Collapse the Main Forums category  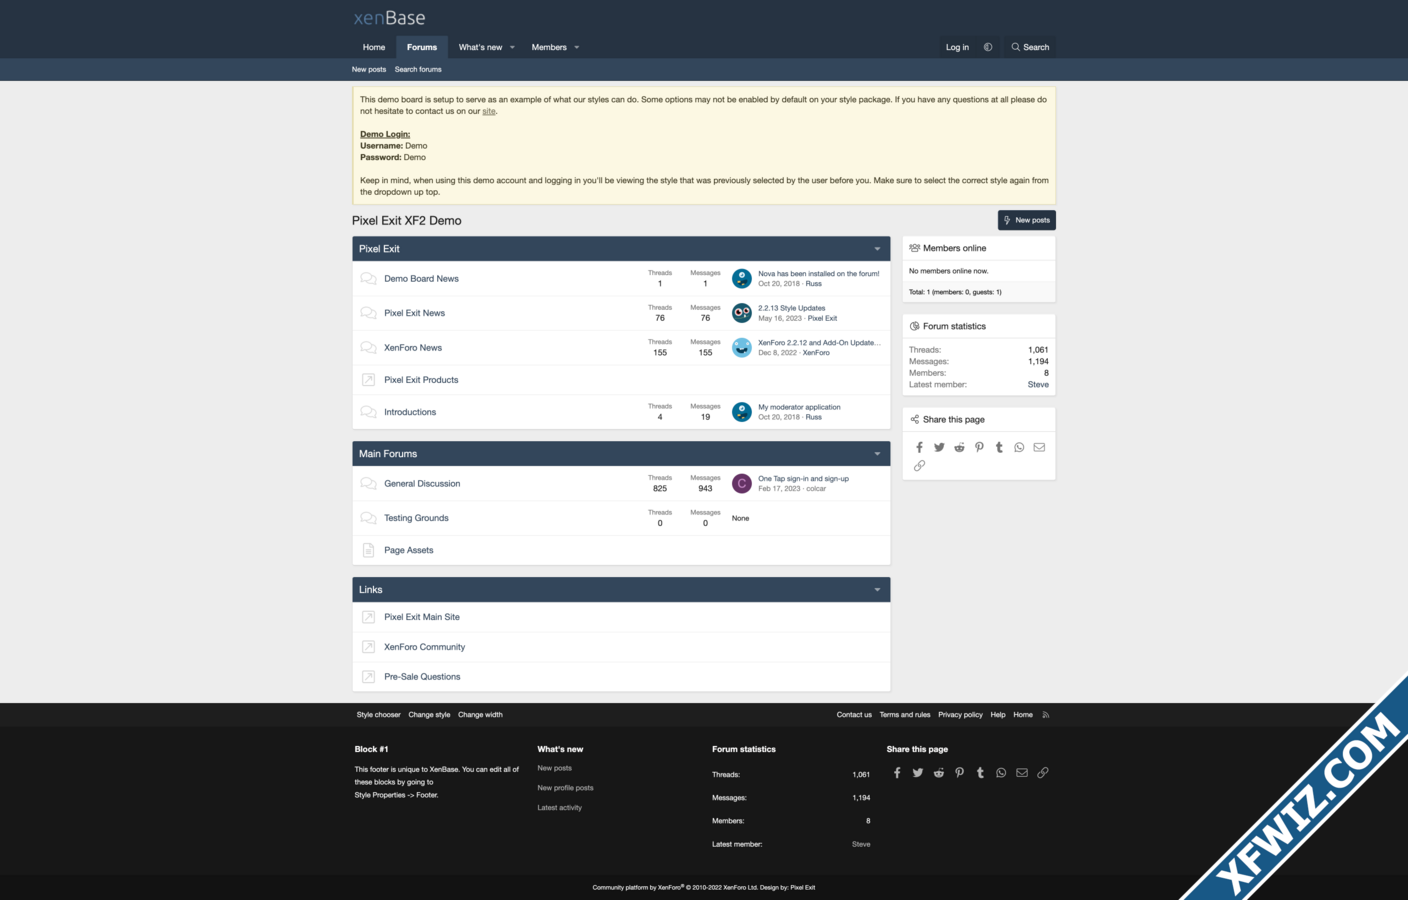(x=877, y=454)
